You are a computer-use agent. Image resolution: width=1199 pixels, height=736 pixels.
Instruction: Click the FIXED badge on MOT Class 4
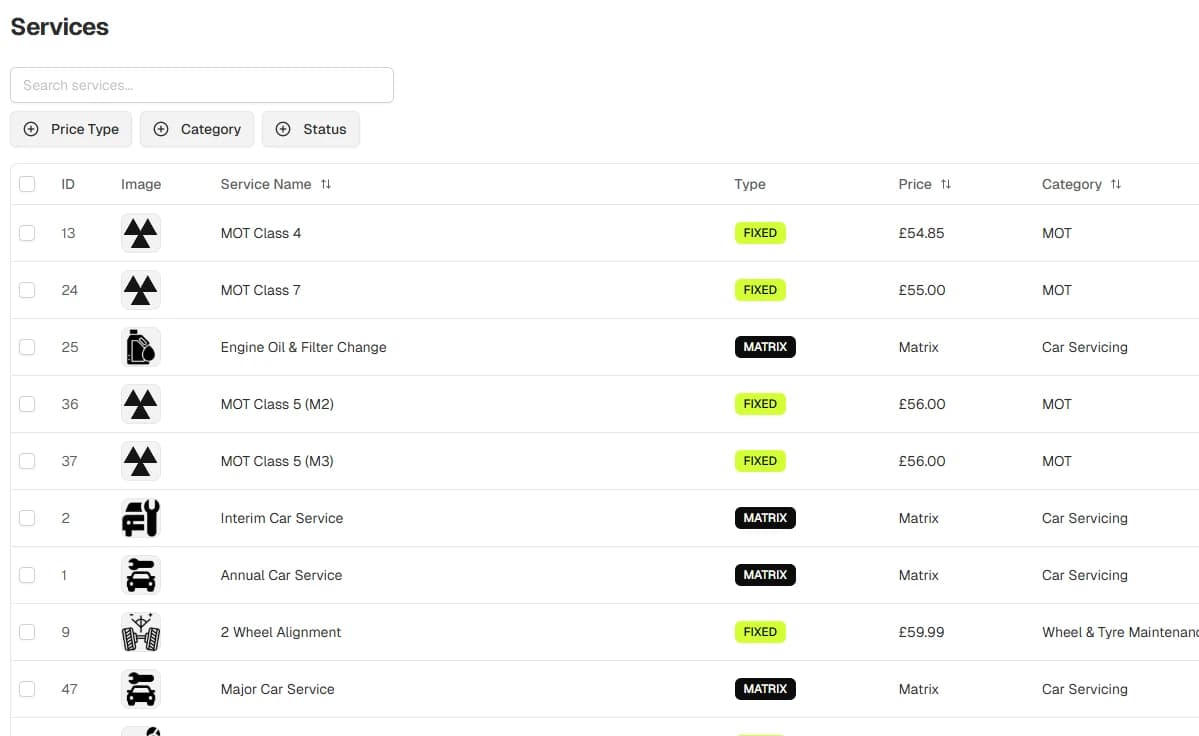(760, 232)
